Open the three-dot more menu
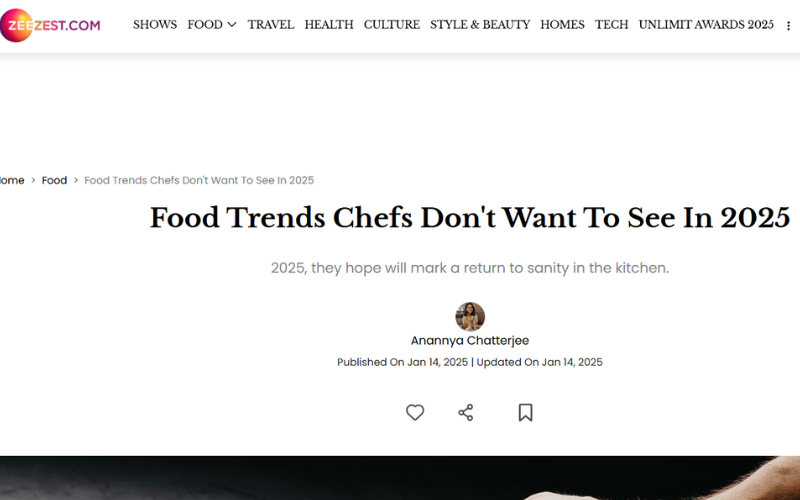This screenshot has width=800, height=500. (x=788, y=26)
